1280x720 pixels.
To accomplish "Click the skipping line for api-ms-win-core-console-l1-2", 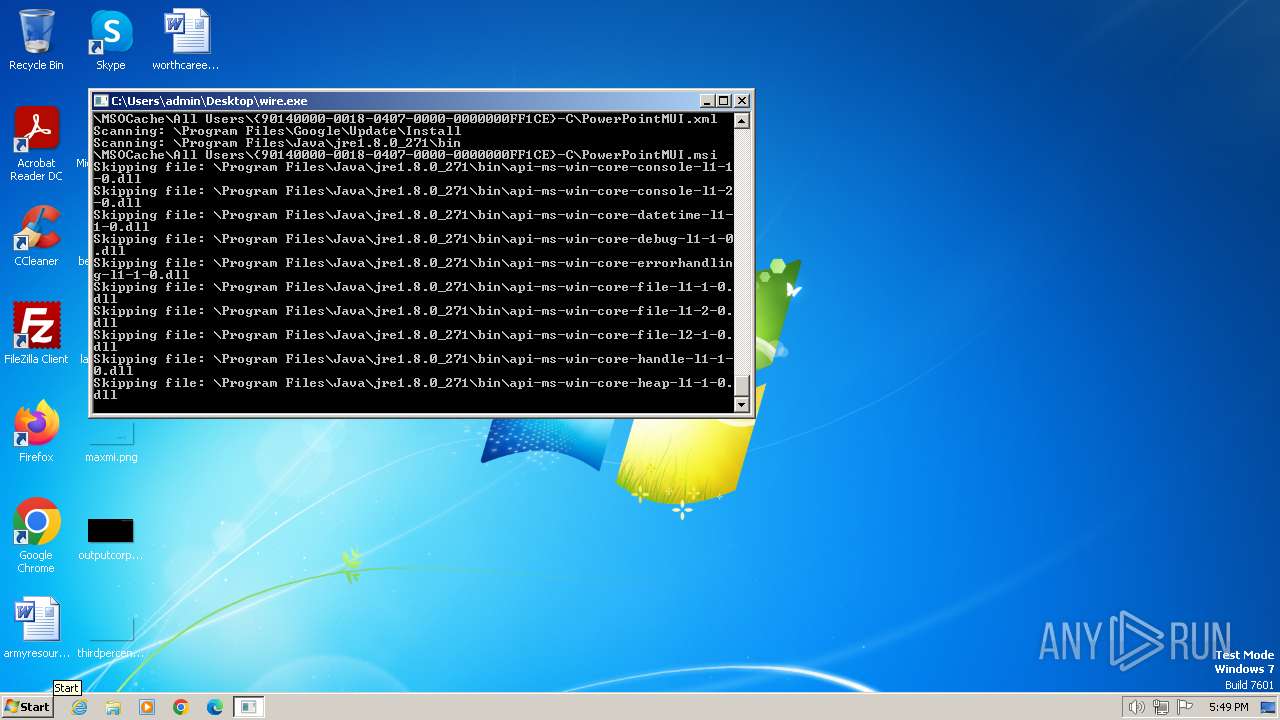I will [x=413, y=197].
